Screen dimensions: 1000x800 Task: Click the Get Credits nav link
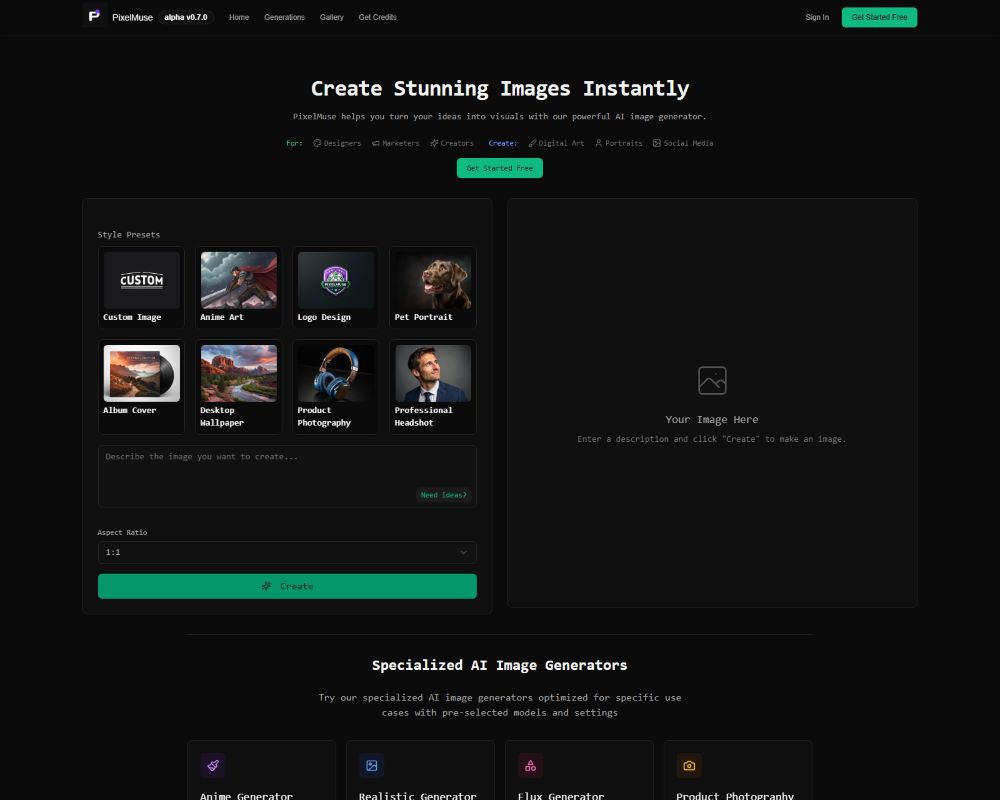tap(377, 17)
